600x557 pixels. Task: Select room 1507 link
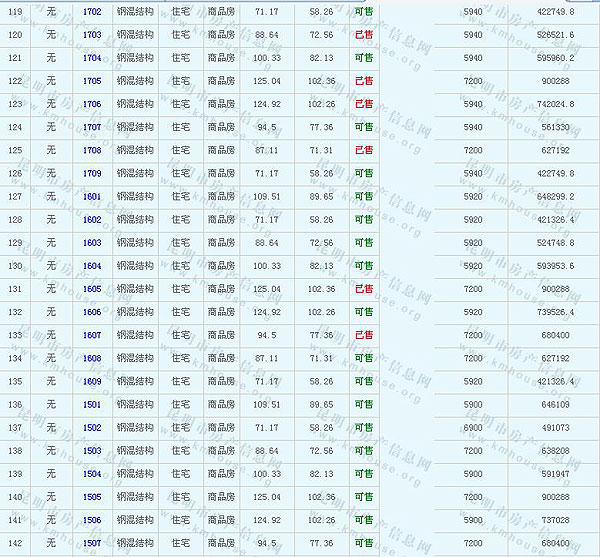92,543
